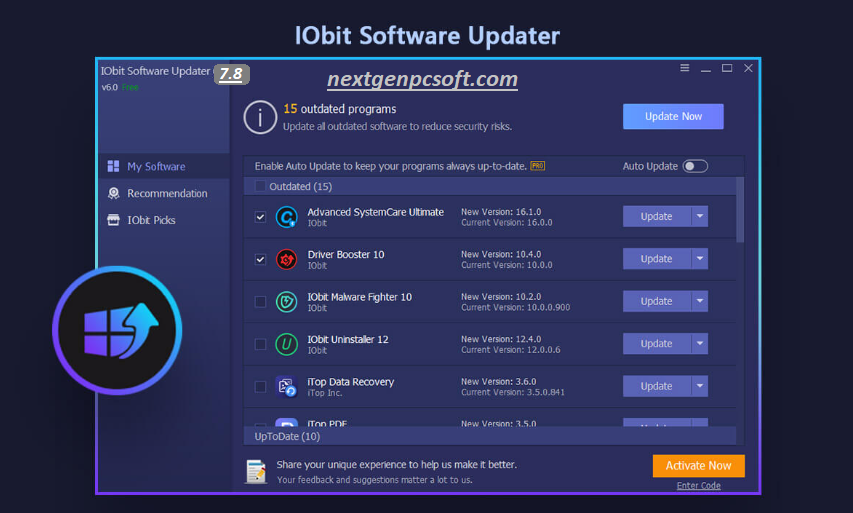This screenshot has height=513, width=853.
Task: Open dropdown arrow beside Malware Fighter Update
Action: [700, 301]
